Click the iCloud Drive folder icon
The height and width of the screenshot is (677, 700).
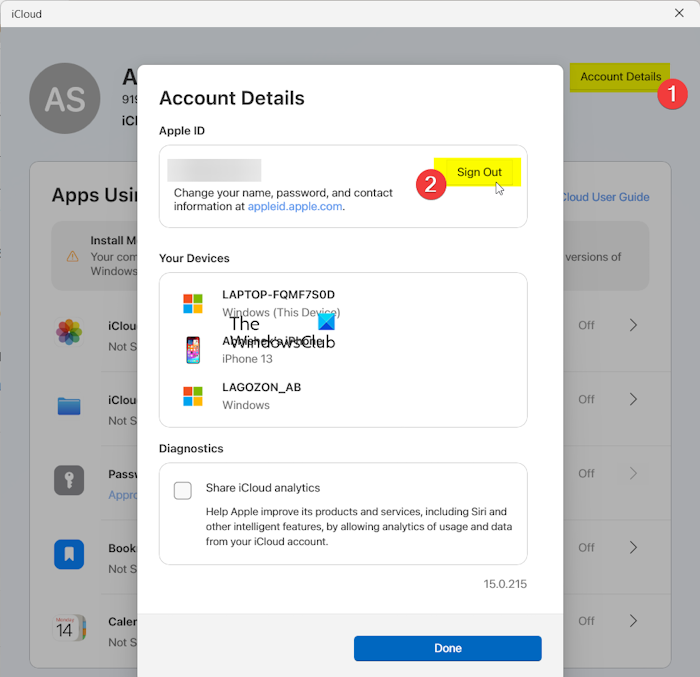[69, 406]
